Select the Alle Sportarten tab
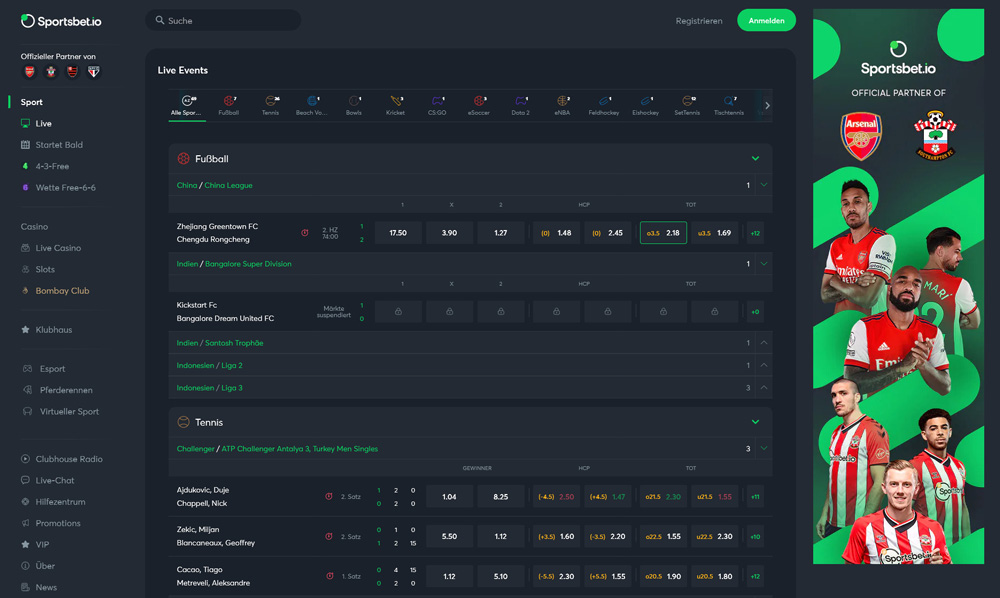This screenshot has width=1000, height=598. pos(186,105)
